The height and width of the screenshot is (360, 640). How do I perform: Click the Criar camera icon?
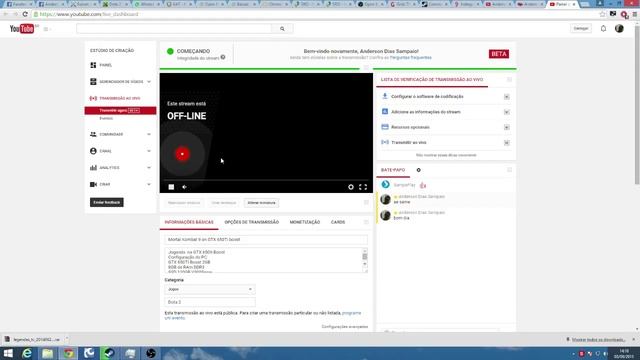pos(93,184)
